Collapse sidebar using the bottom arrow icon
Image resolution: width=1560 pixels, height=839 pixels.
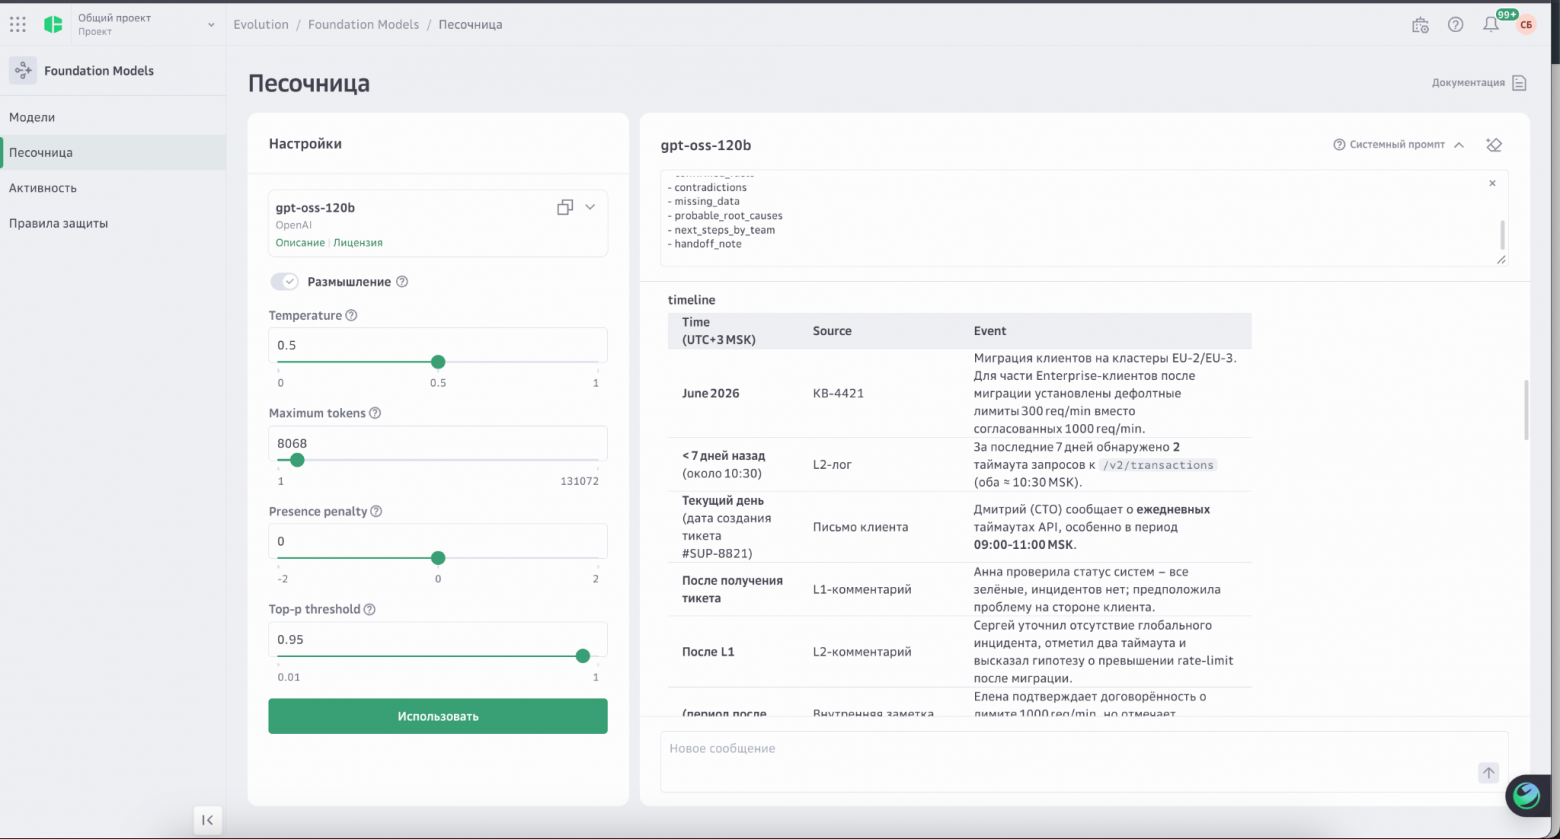pyautogui.click(x=207, y=820)
